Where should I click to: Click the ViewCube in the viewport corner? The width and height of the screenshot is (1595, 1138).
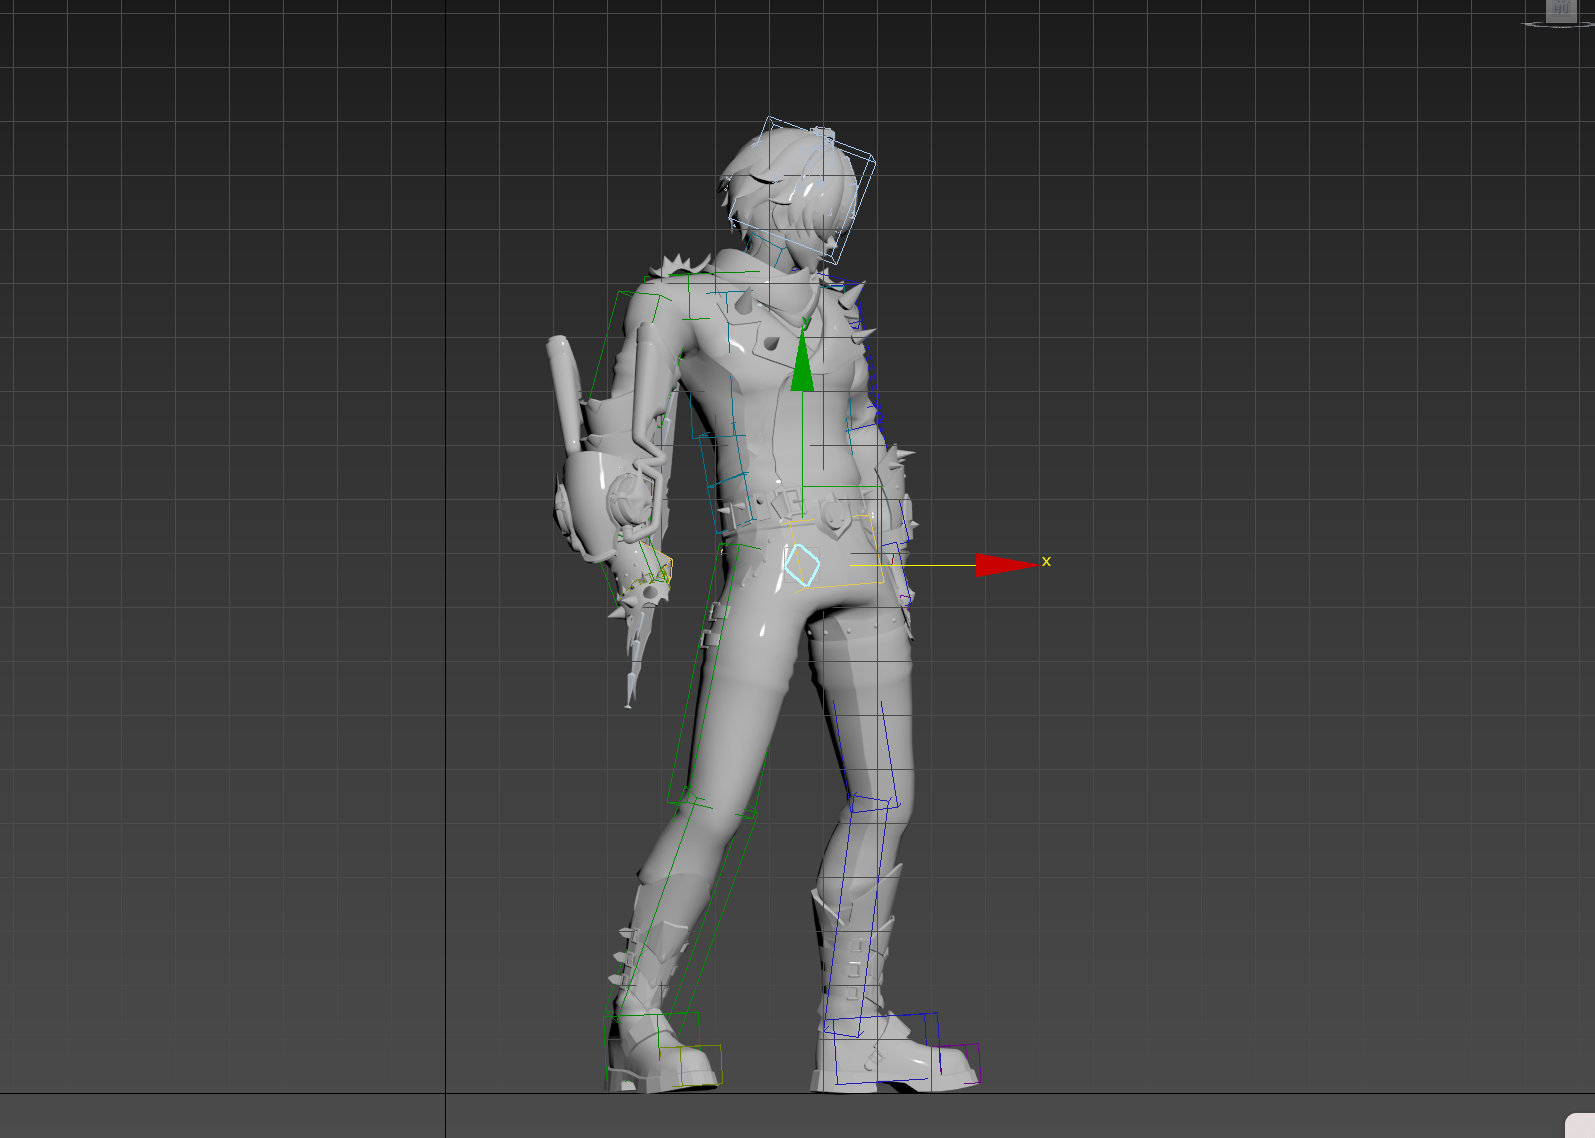(x=1559, y=13)
